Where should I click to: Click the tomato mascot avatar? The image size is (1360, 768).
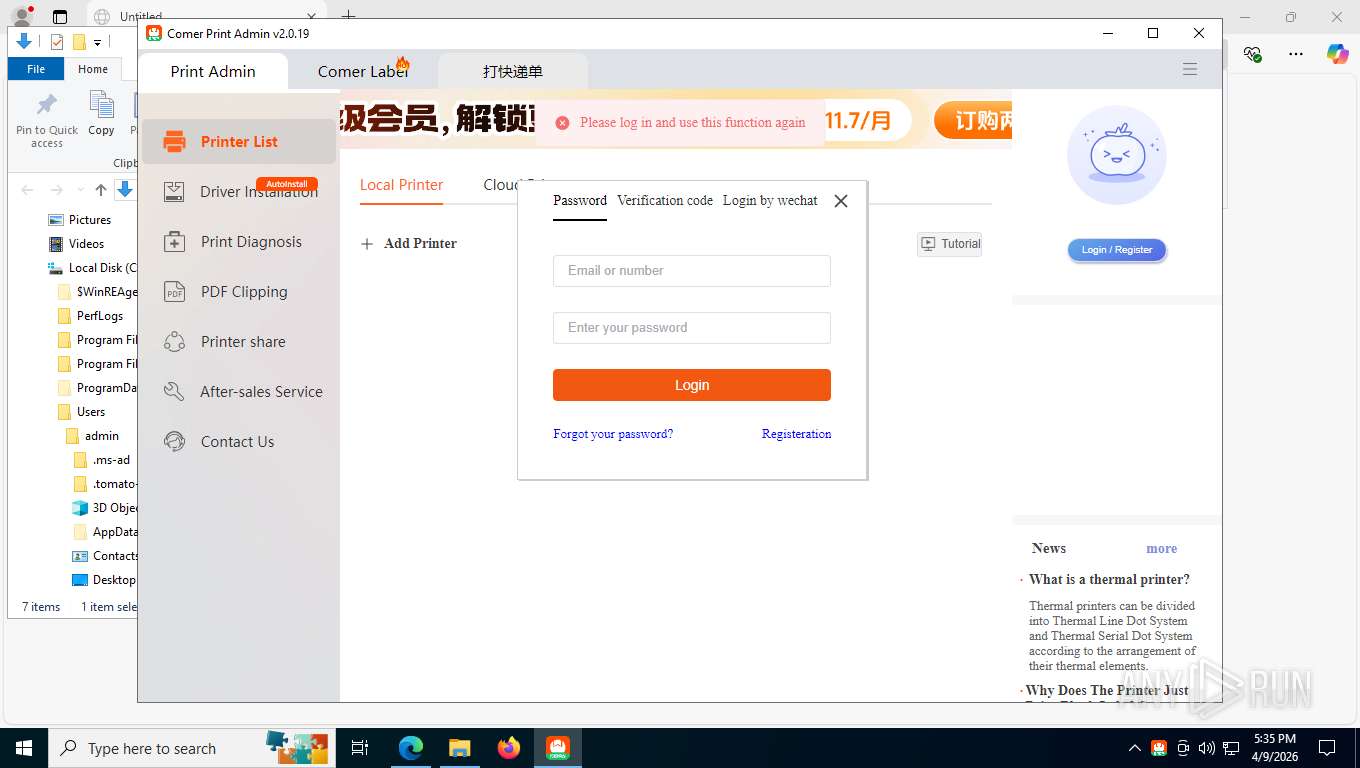[1116, 155]
